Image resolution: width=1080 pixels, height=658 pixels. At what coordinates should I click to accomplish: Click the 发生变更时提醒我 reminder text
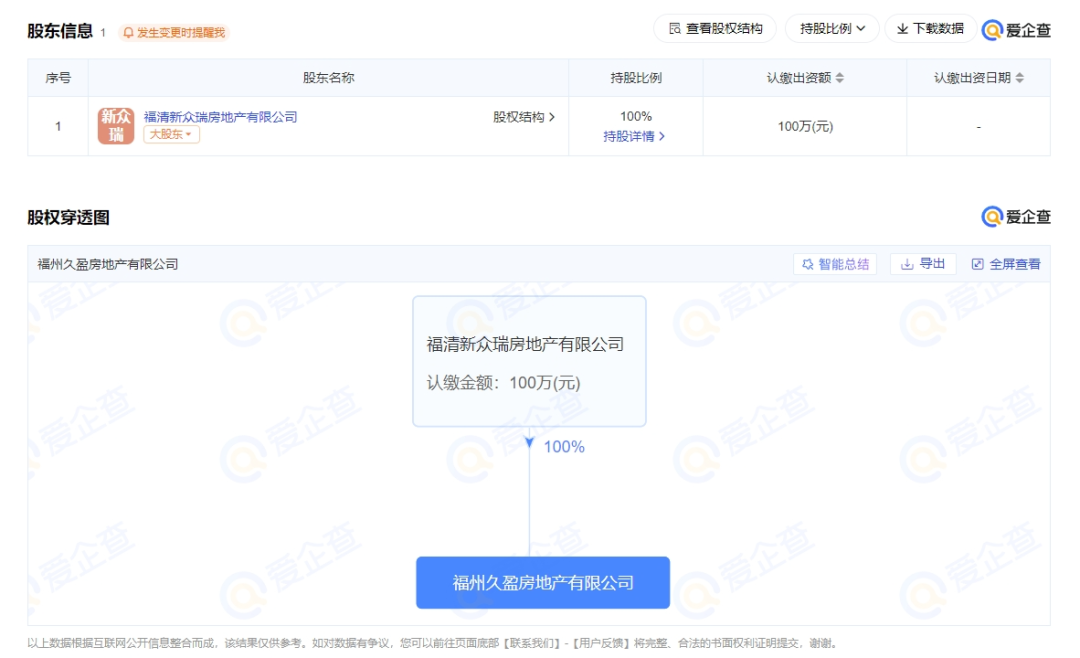[181, 33]
